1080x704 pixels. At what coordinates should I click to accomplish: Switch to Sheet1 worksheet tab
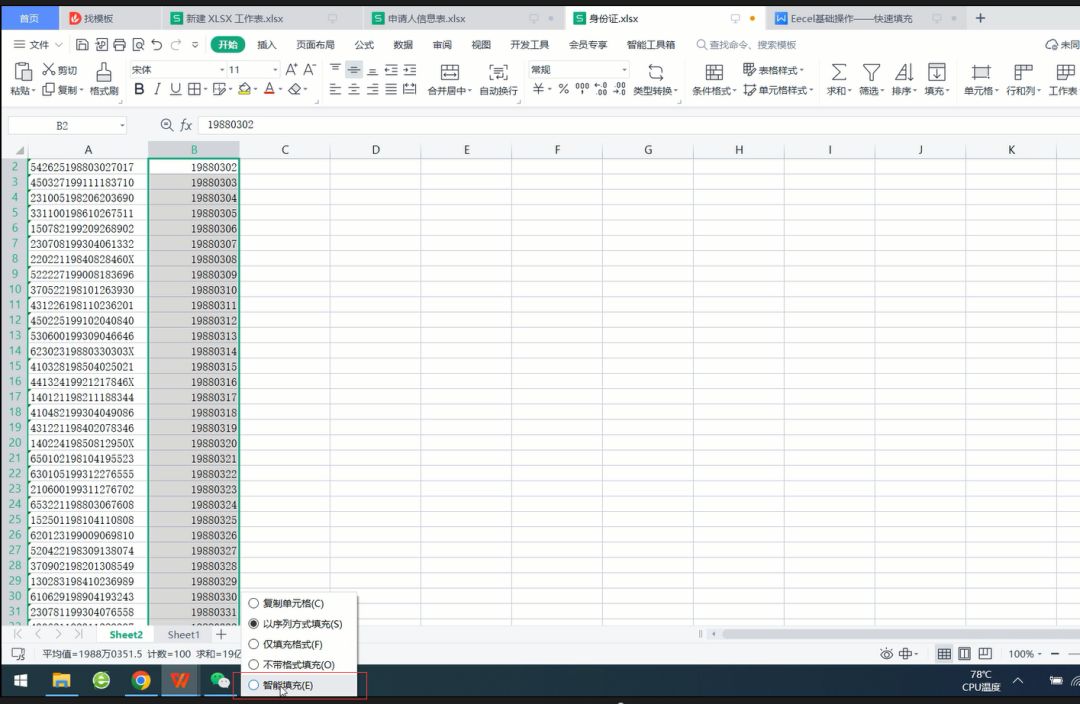[x=183, y=634]
